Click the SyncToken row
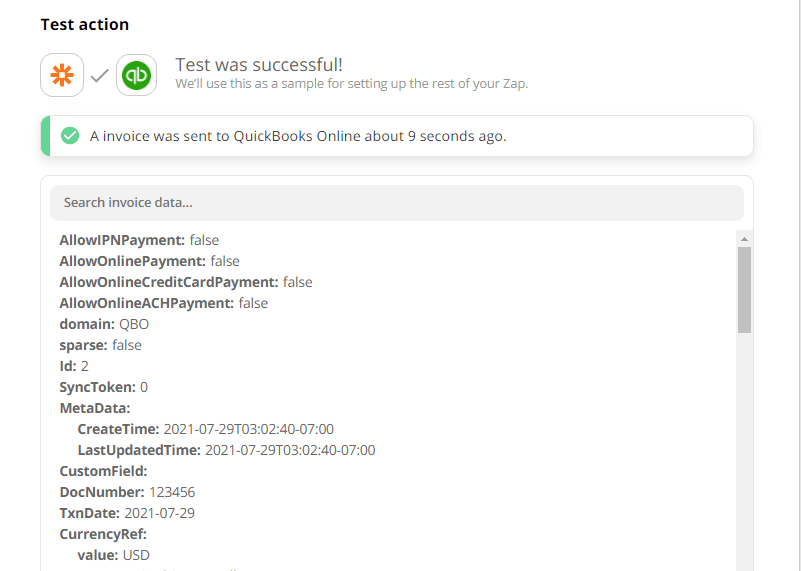The width and height of the screenshot is (801, 571). tap(103, 387)
